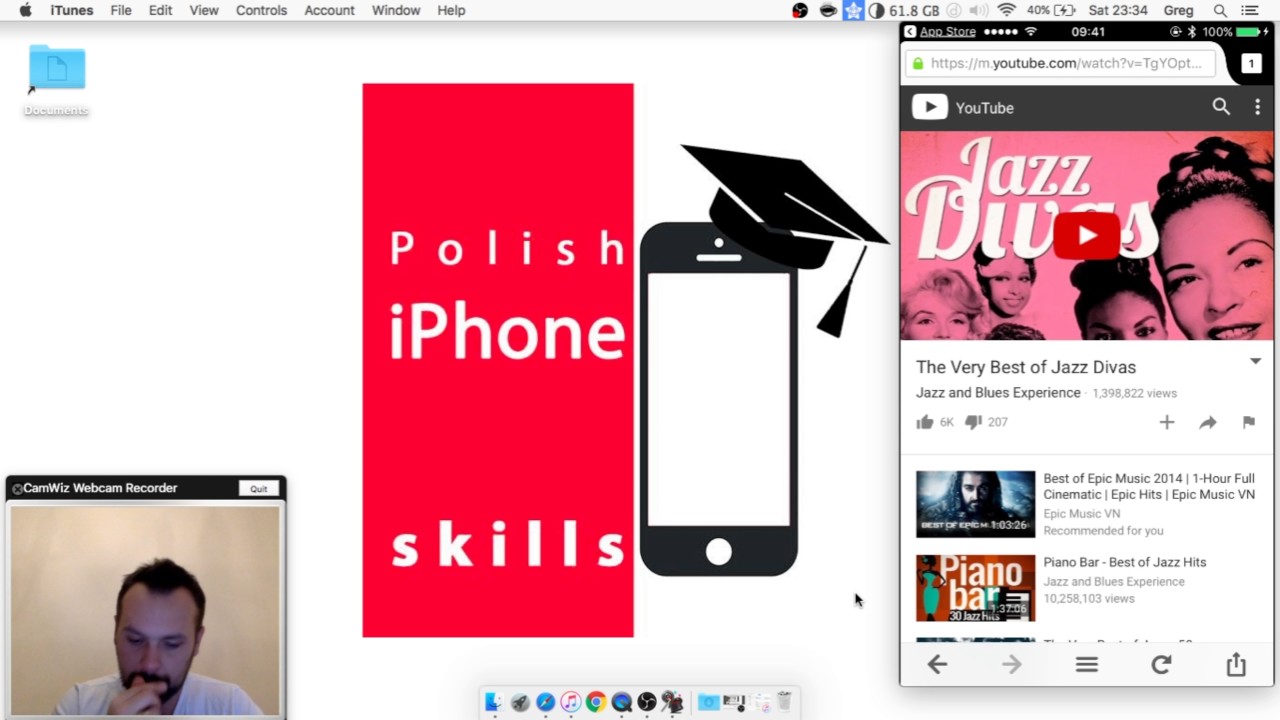Click Best of Epic Music 2014 title
This screenshot has height=720, width=1280.
click(1149, 486)
